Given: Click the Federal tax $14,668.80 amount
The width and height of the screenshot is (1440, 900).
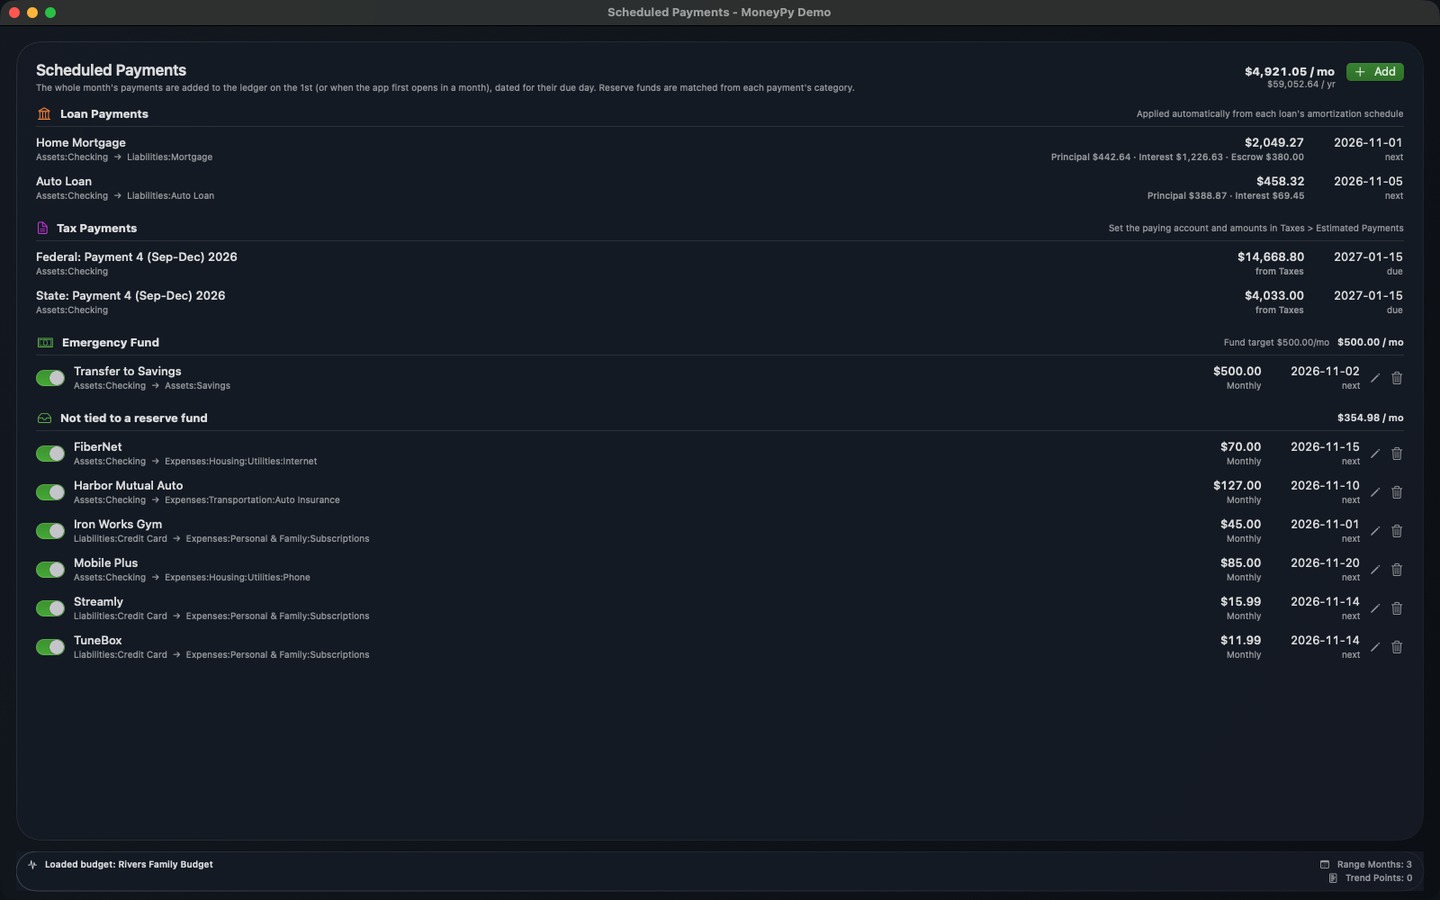Looking at the screenshot, I should click(x=1270, y=257).
